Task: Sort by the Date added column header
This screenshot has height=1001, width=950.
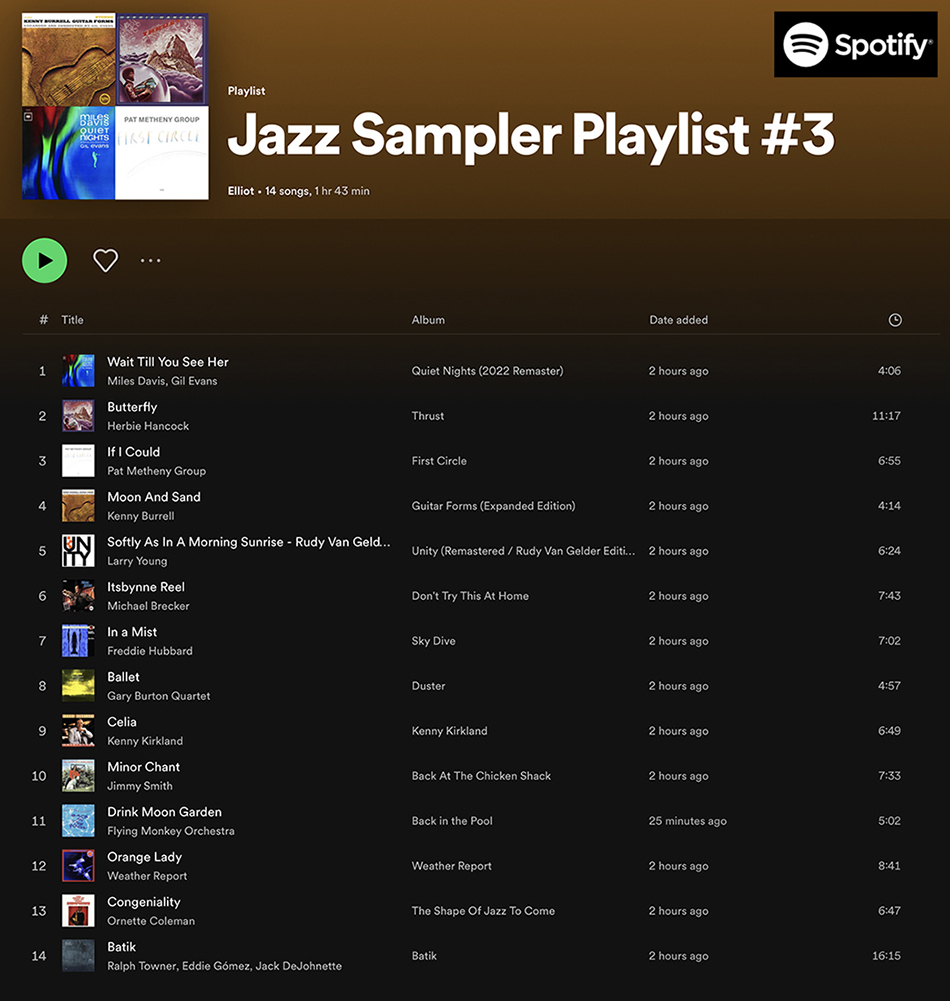Action: (679, 320)
